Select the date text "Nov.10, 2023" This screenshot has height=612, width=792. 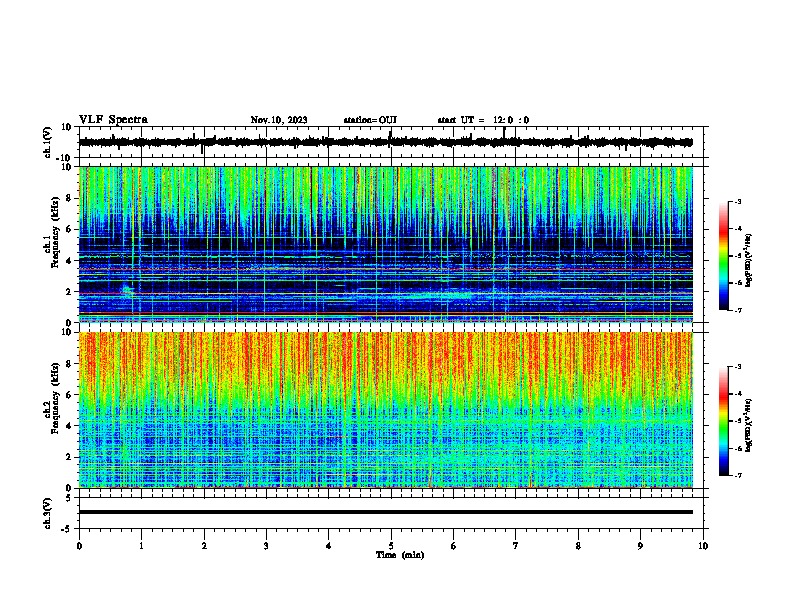click(x=279, y=120)
